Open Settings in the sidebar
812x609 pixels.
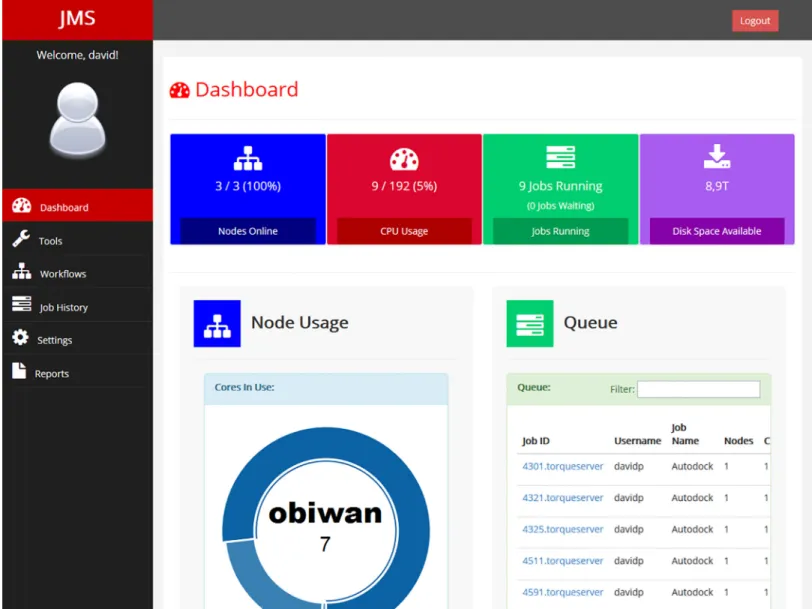click(x=78, y=338)
